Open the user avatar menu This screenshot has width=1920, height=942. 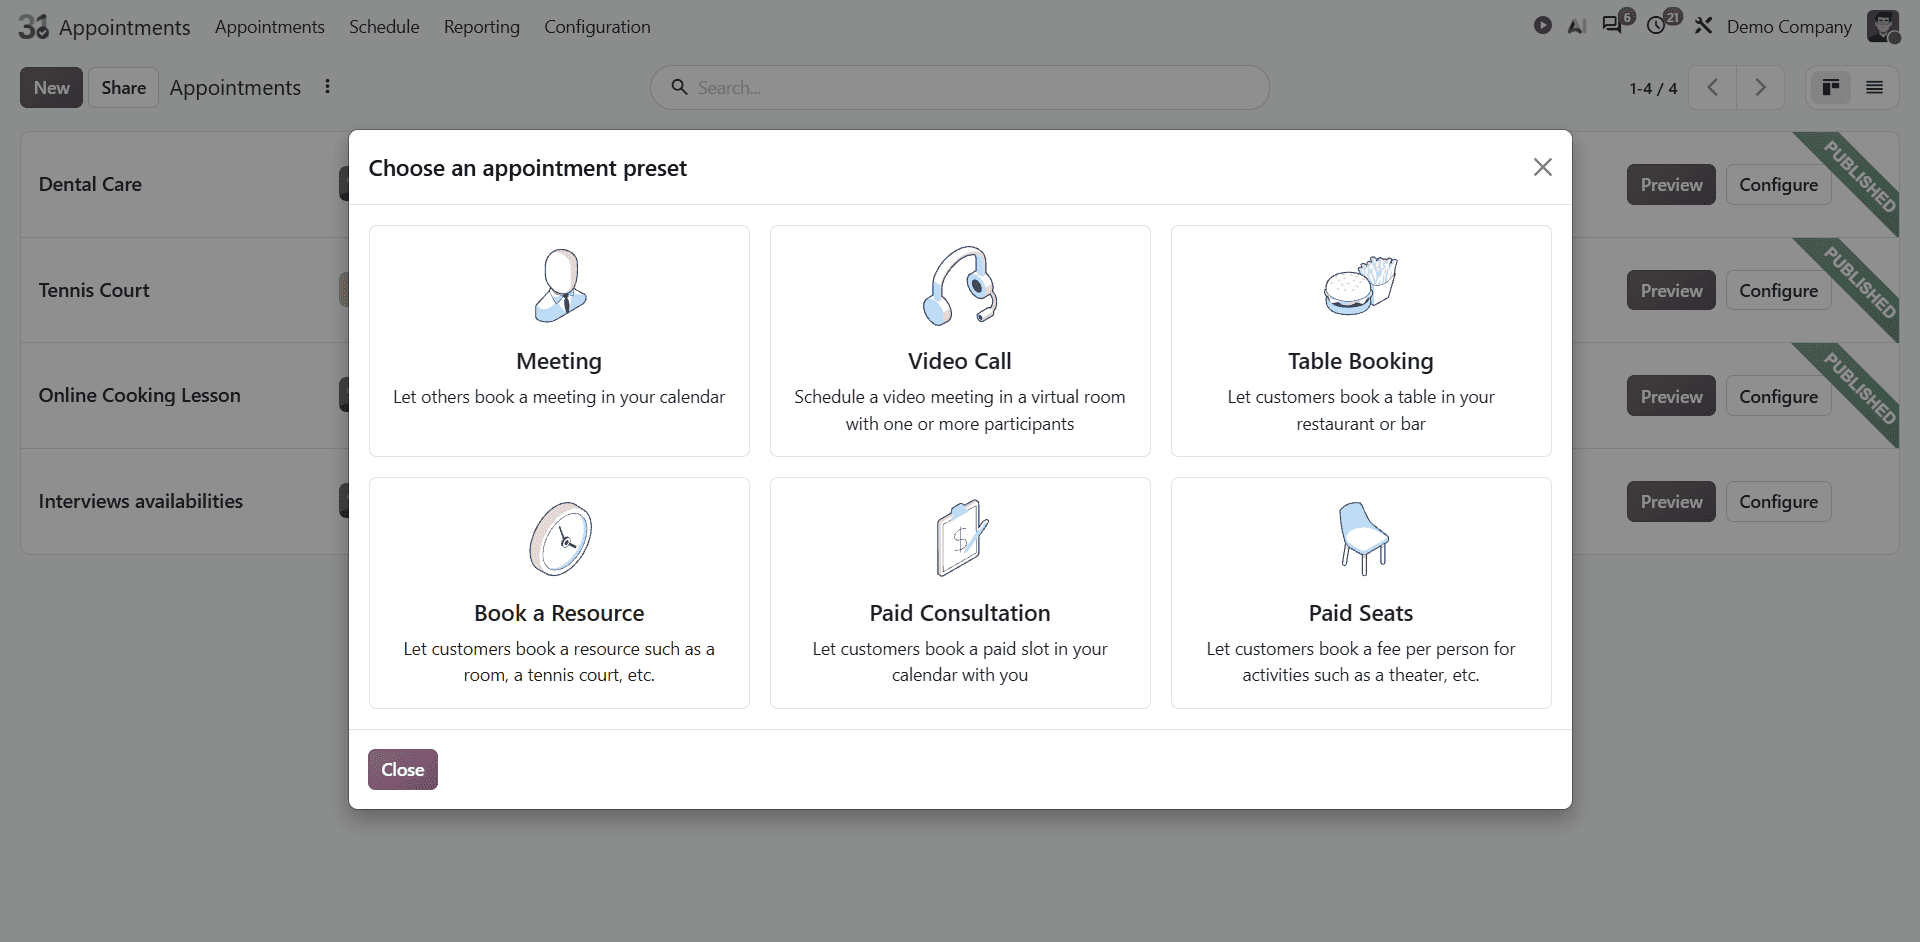1884,27
